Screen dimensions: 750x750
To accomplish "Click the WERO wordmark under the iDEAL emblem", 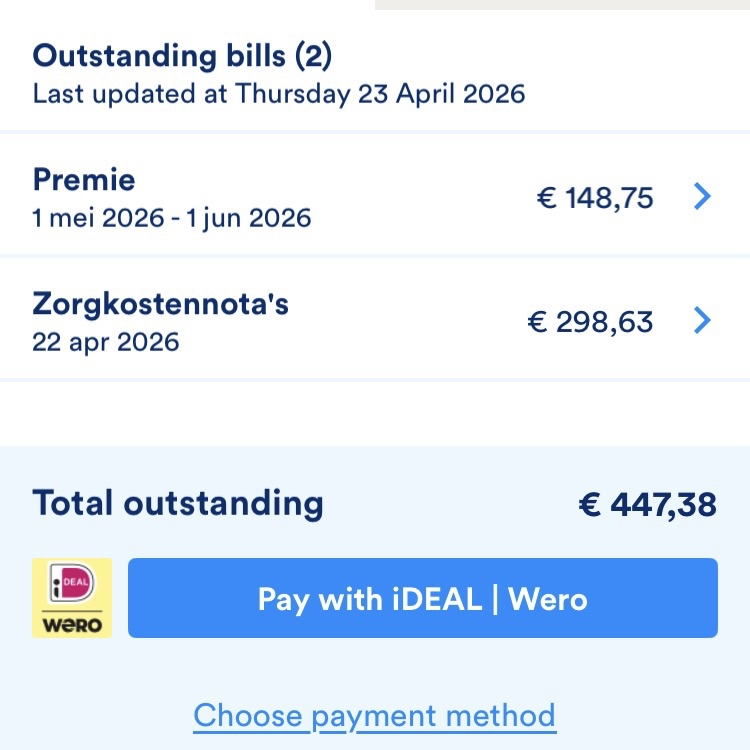I will [x=72, y=625].
